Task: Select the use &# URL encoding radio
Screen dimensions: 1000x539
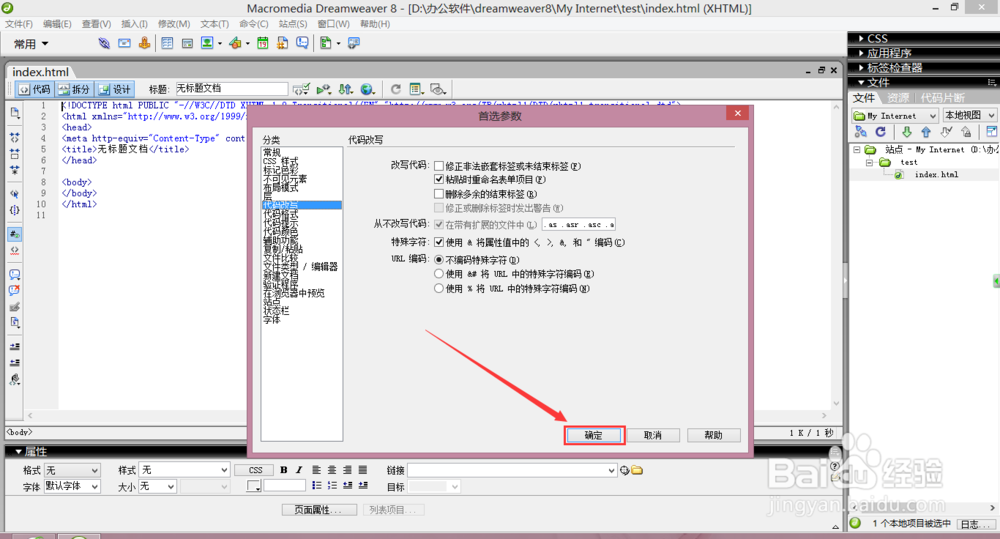Action: 439,274
